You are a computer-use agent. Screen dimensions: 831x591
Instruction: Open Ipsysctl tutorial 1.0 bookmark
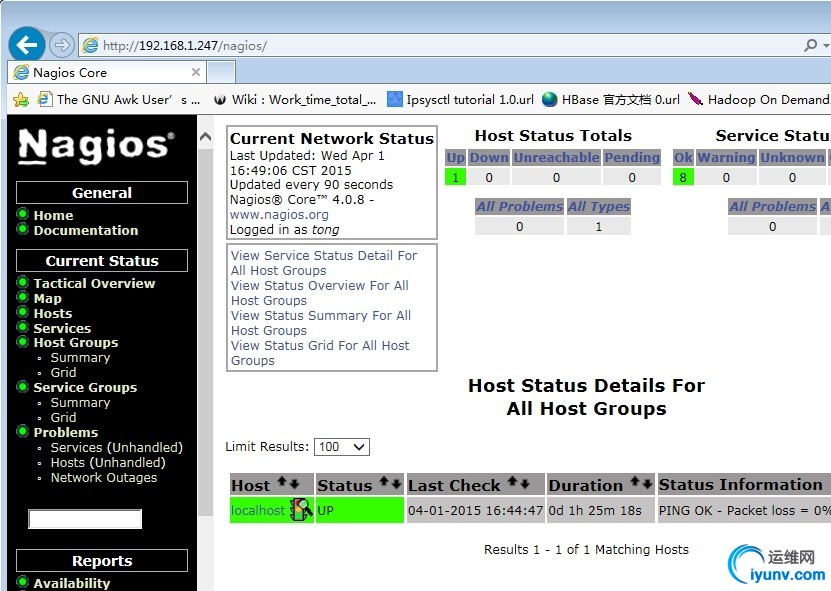click(x=460, y=99)
